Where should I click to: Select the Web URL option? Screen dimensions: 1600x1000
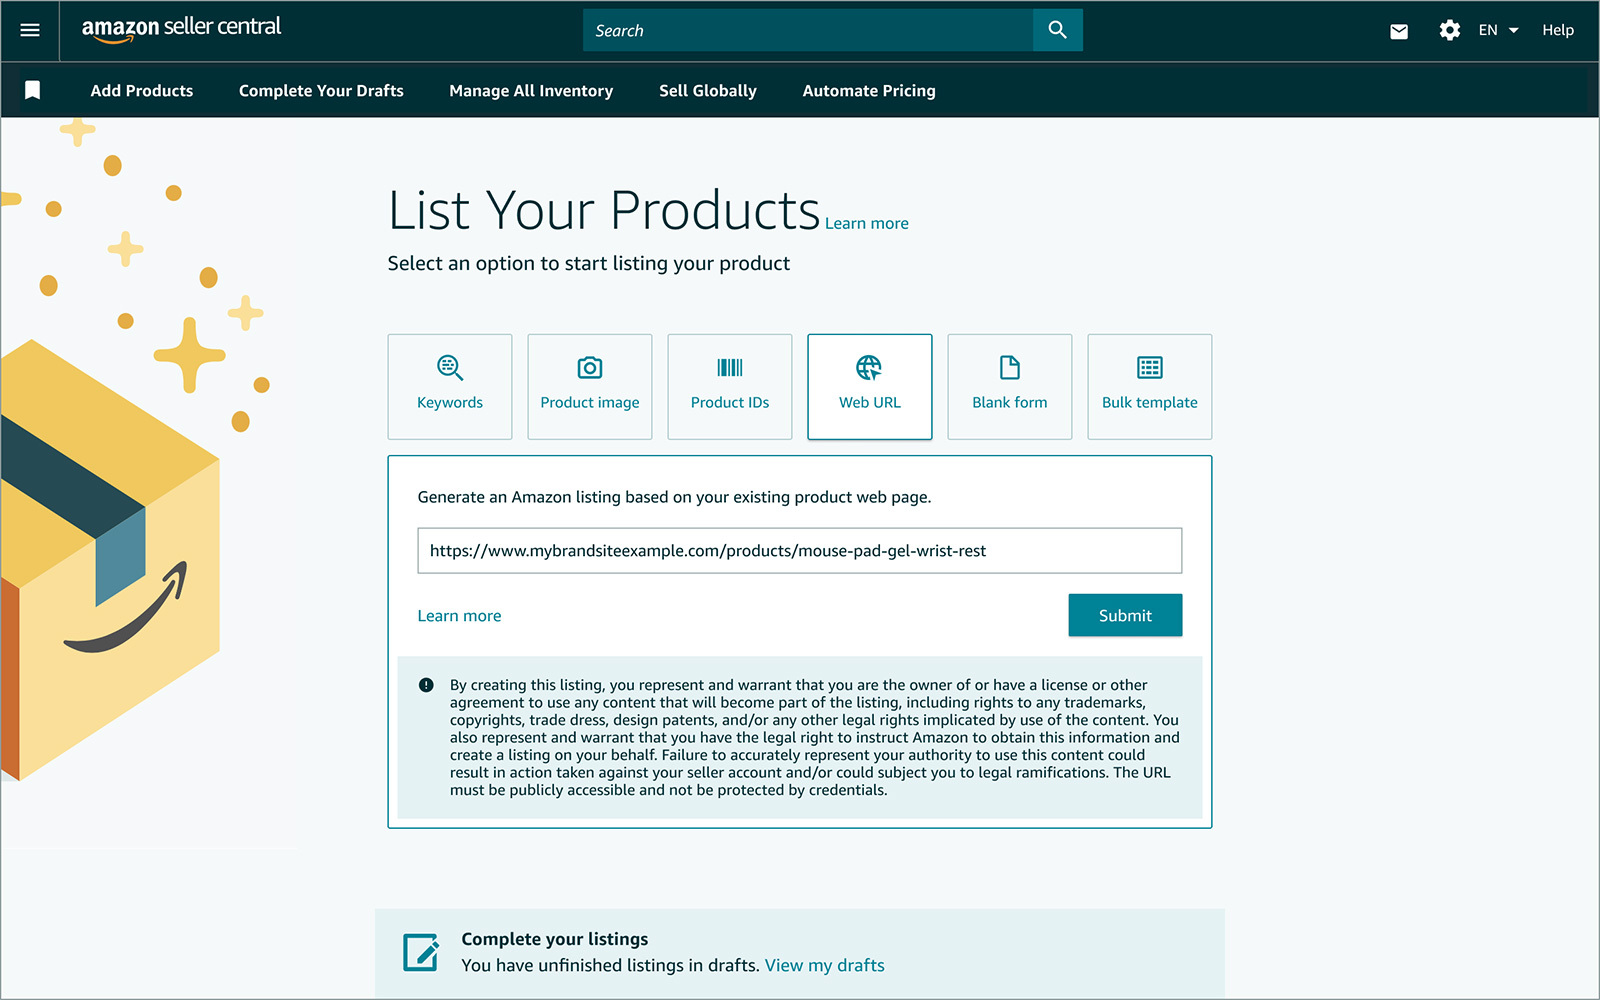click(870, 386)
